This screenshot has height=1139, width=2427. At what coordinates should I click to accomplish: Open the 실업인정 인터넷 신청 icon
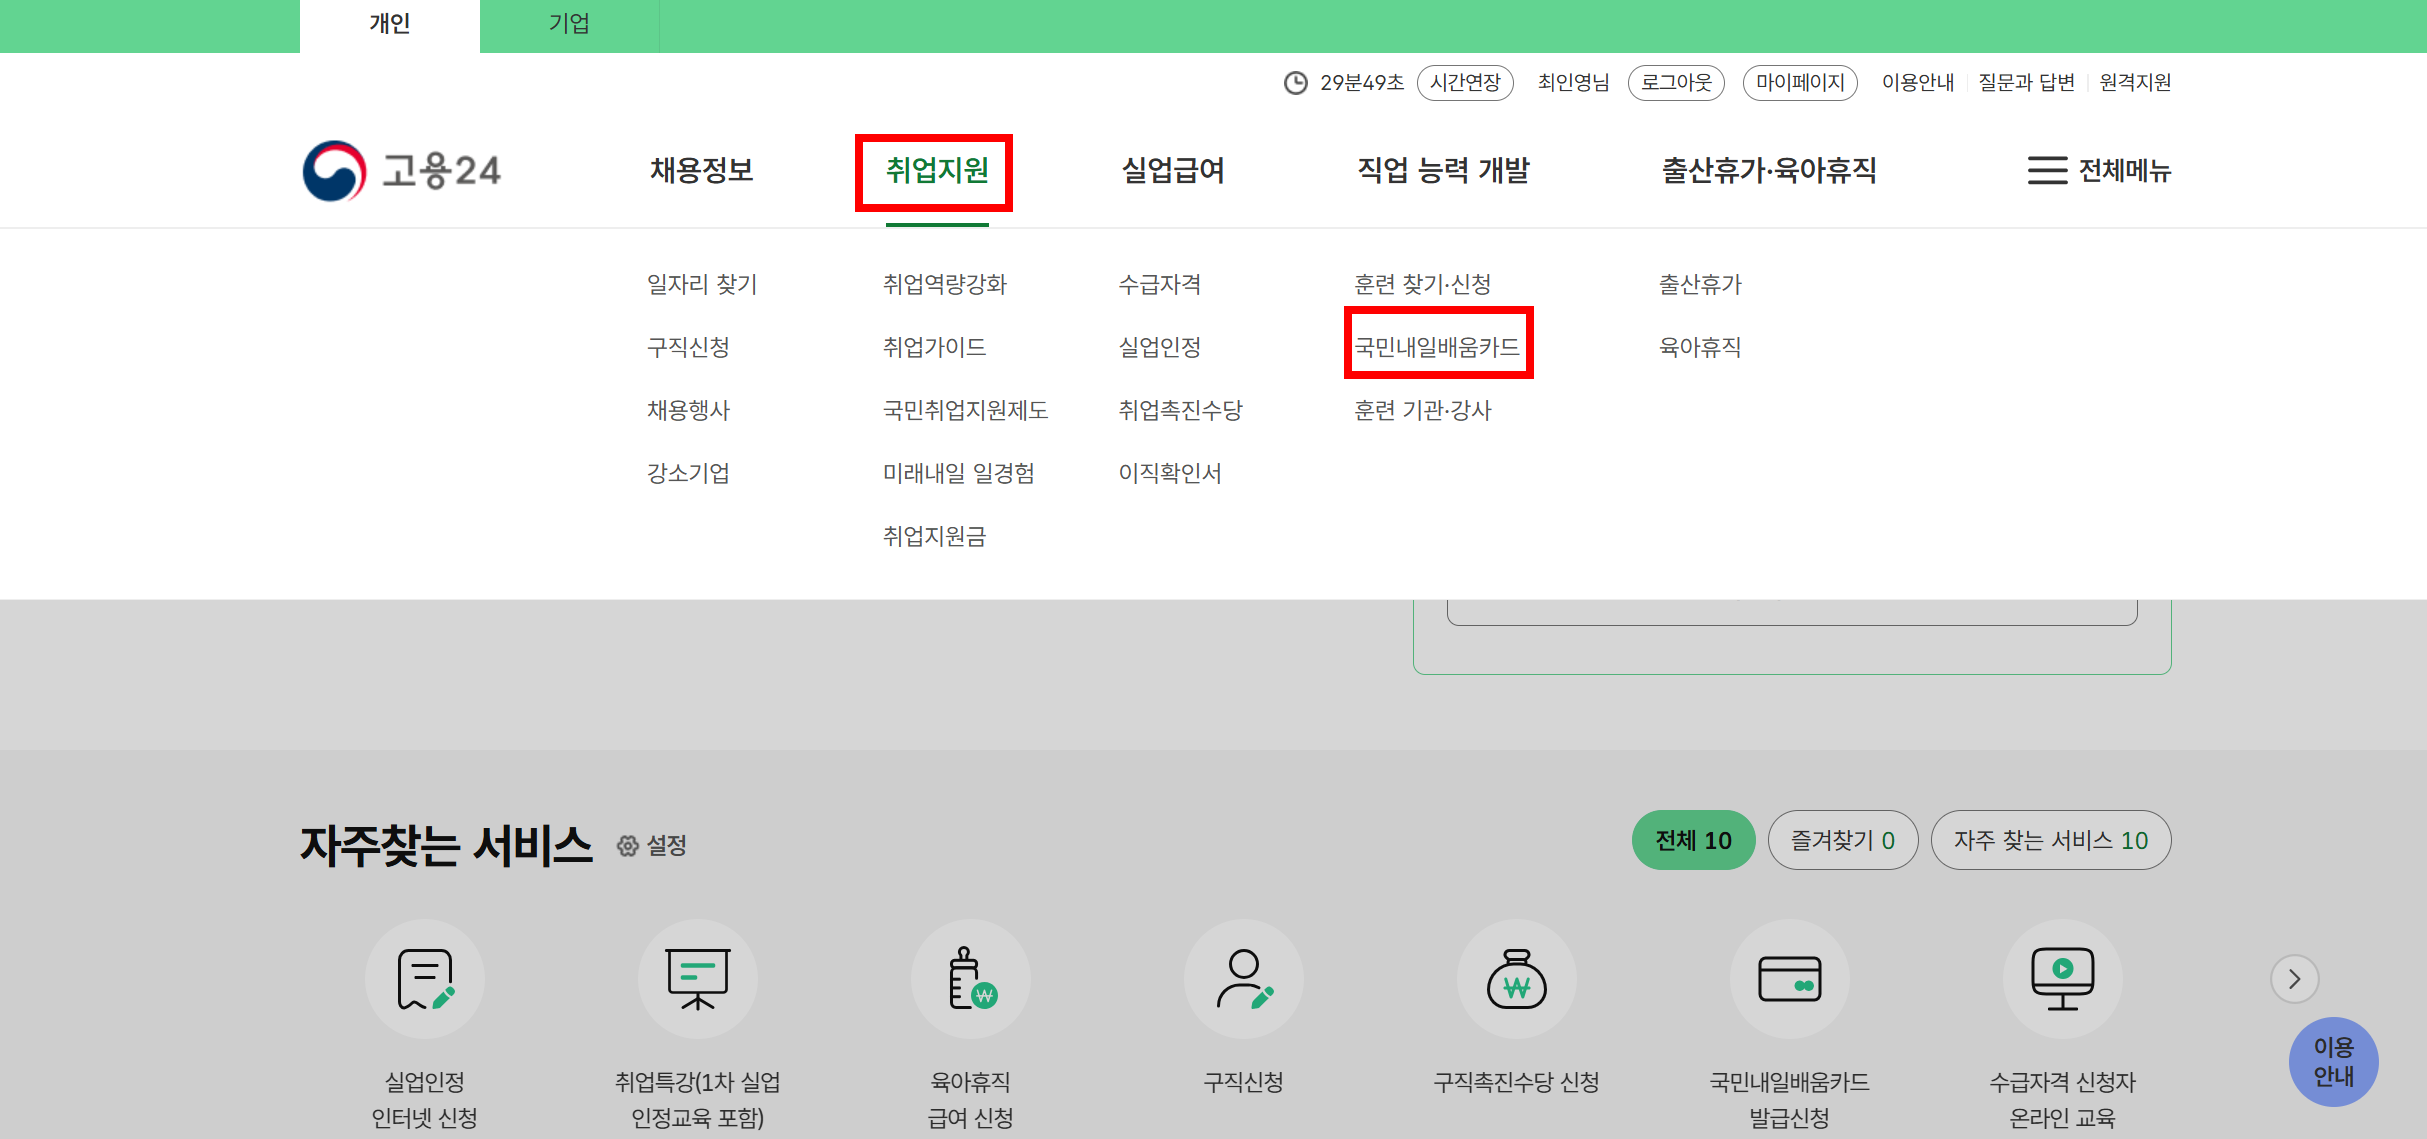coord(425,979)
